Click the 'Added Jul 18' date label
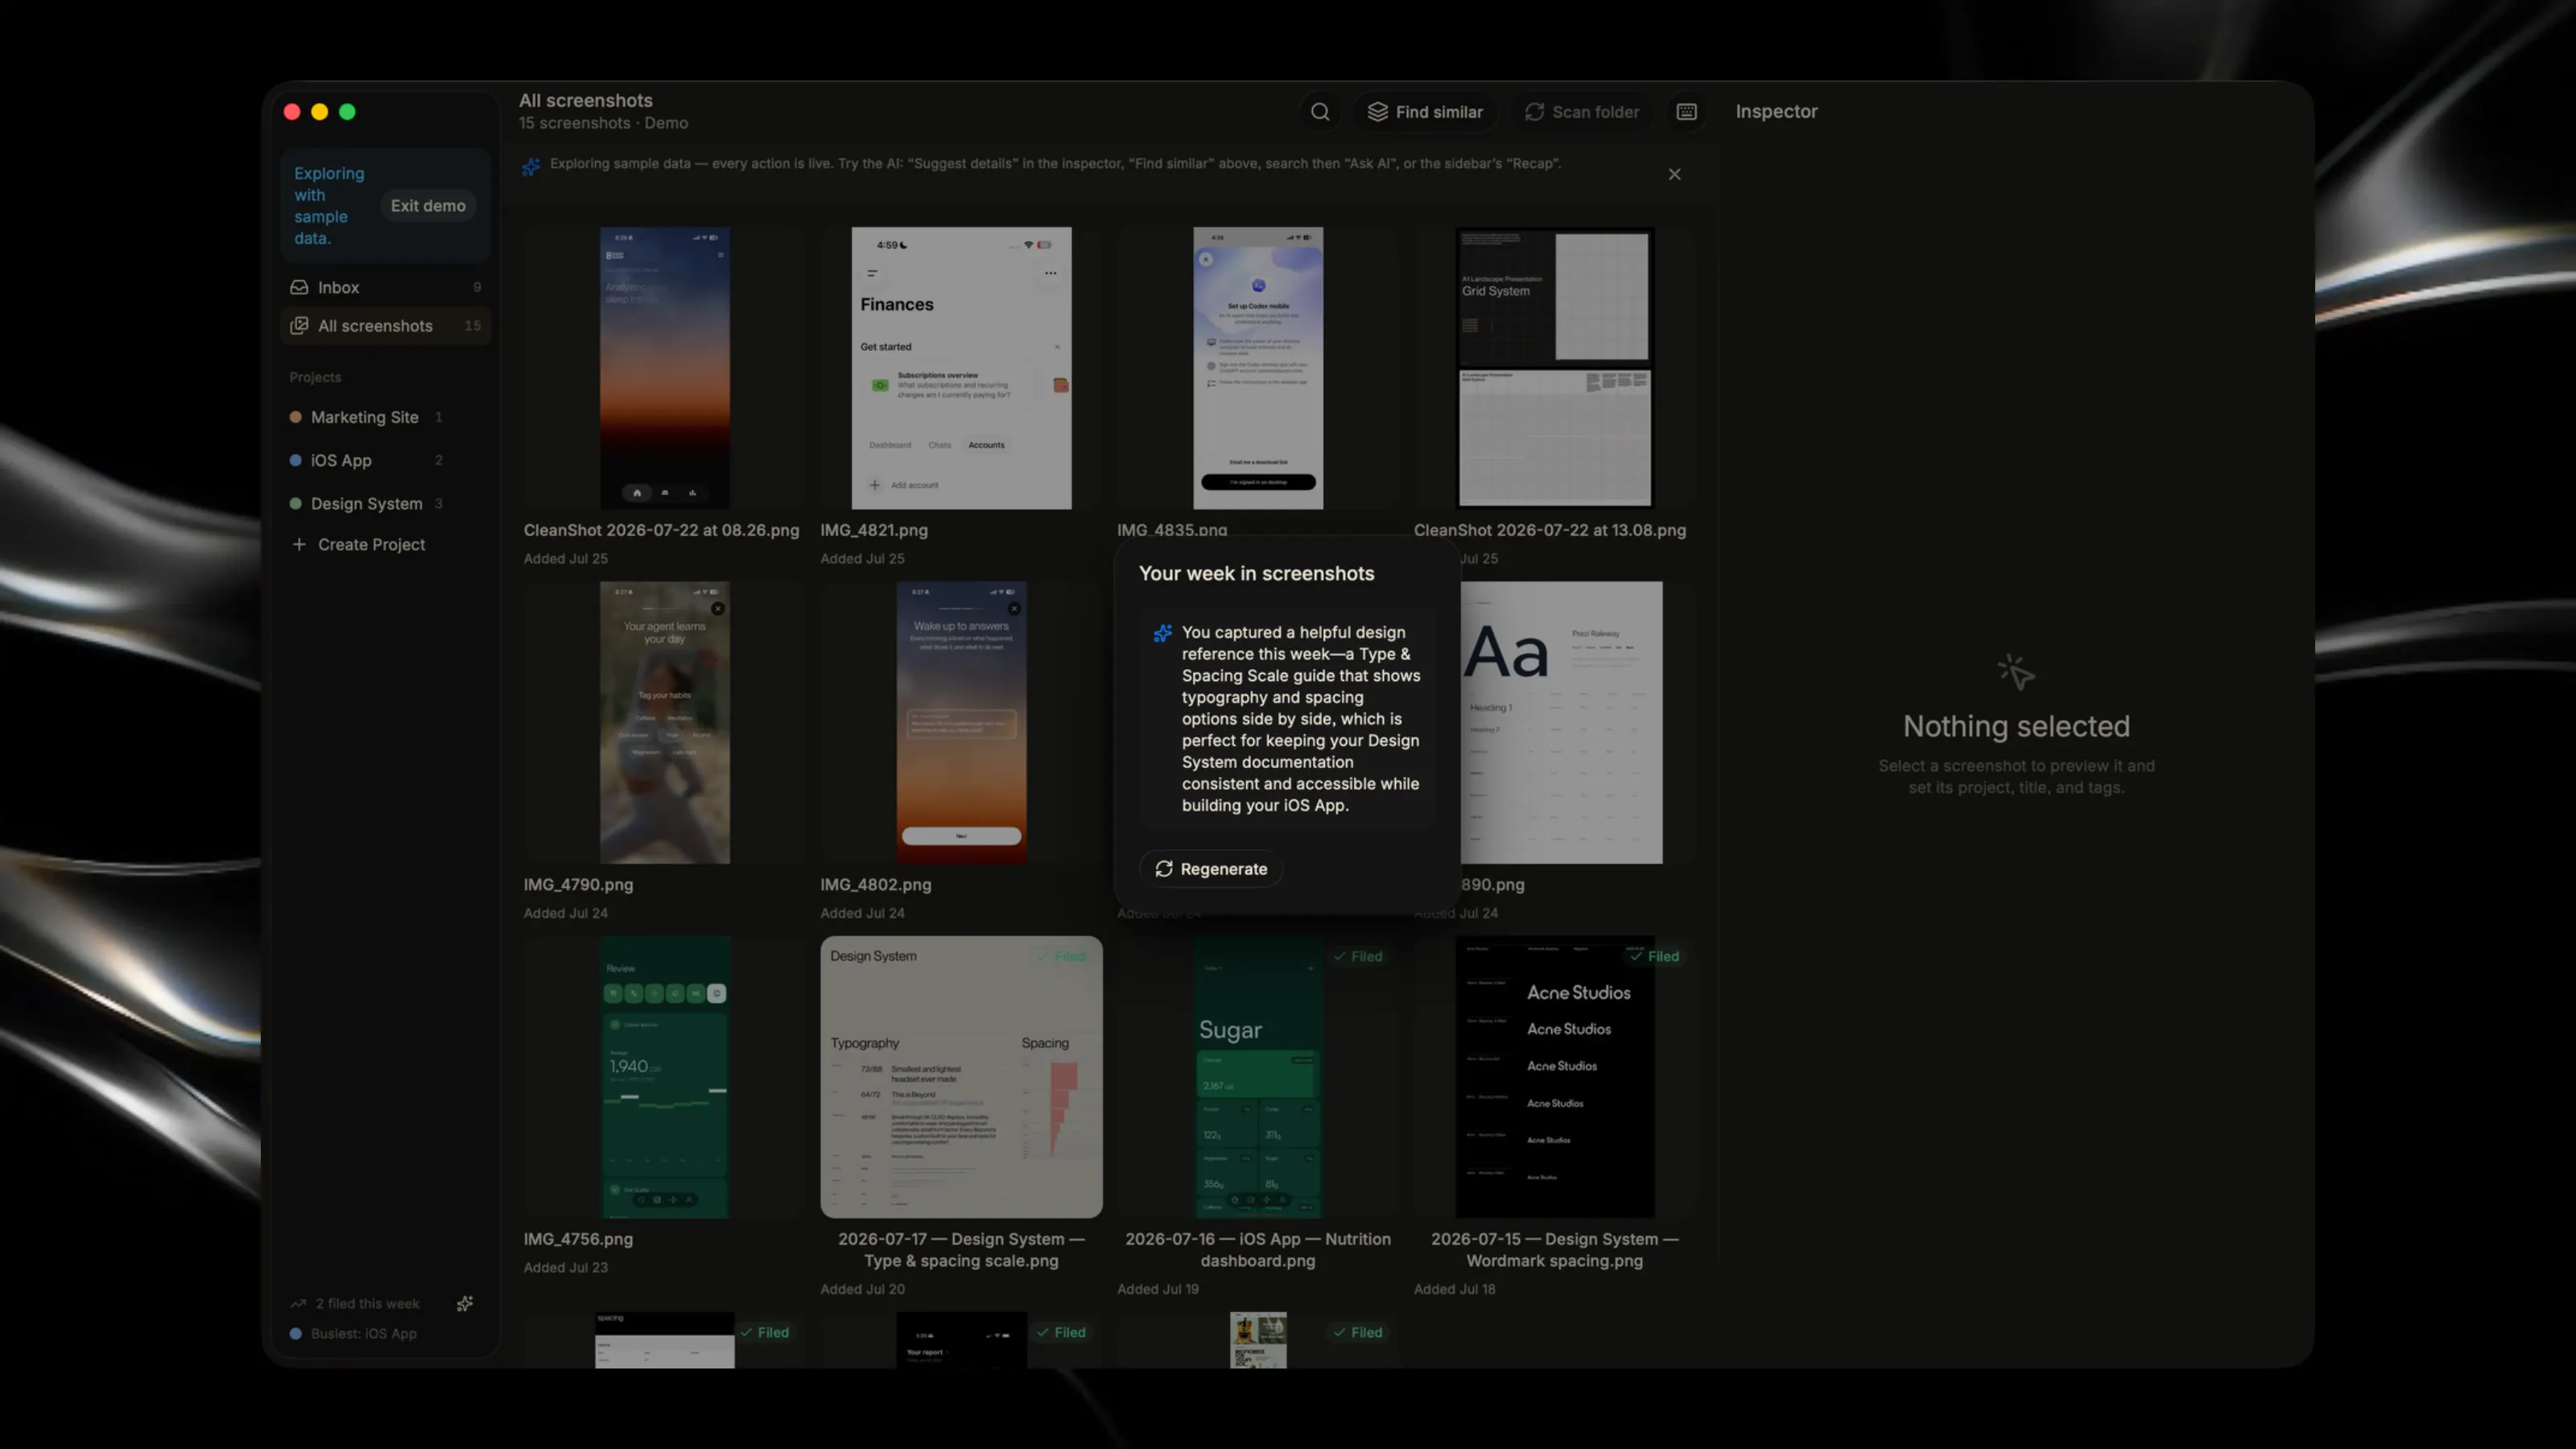This screenshot has width=2576, height=1449. (1454, 1290)
